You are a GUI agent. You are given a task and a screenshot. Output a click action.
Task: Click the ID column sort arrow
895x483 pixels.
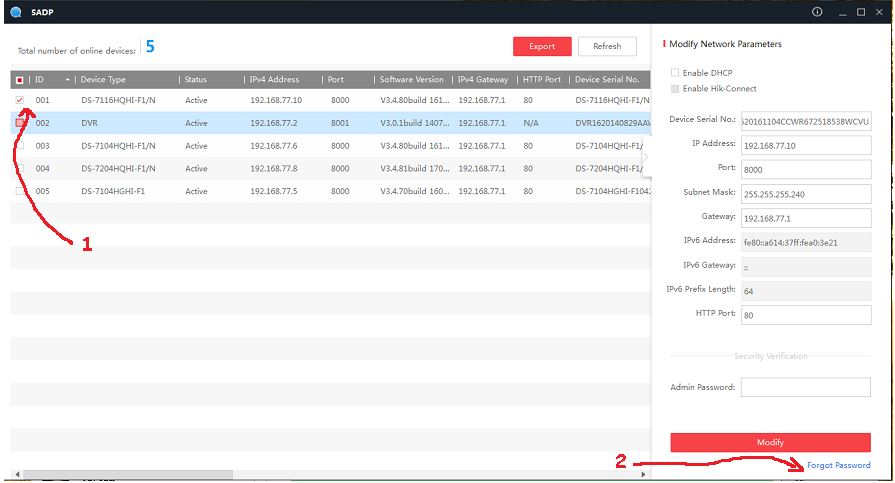(68, 79)
